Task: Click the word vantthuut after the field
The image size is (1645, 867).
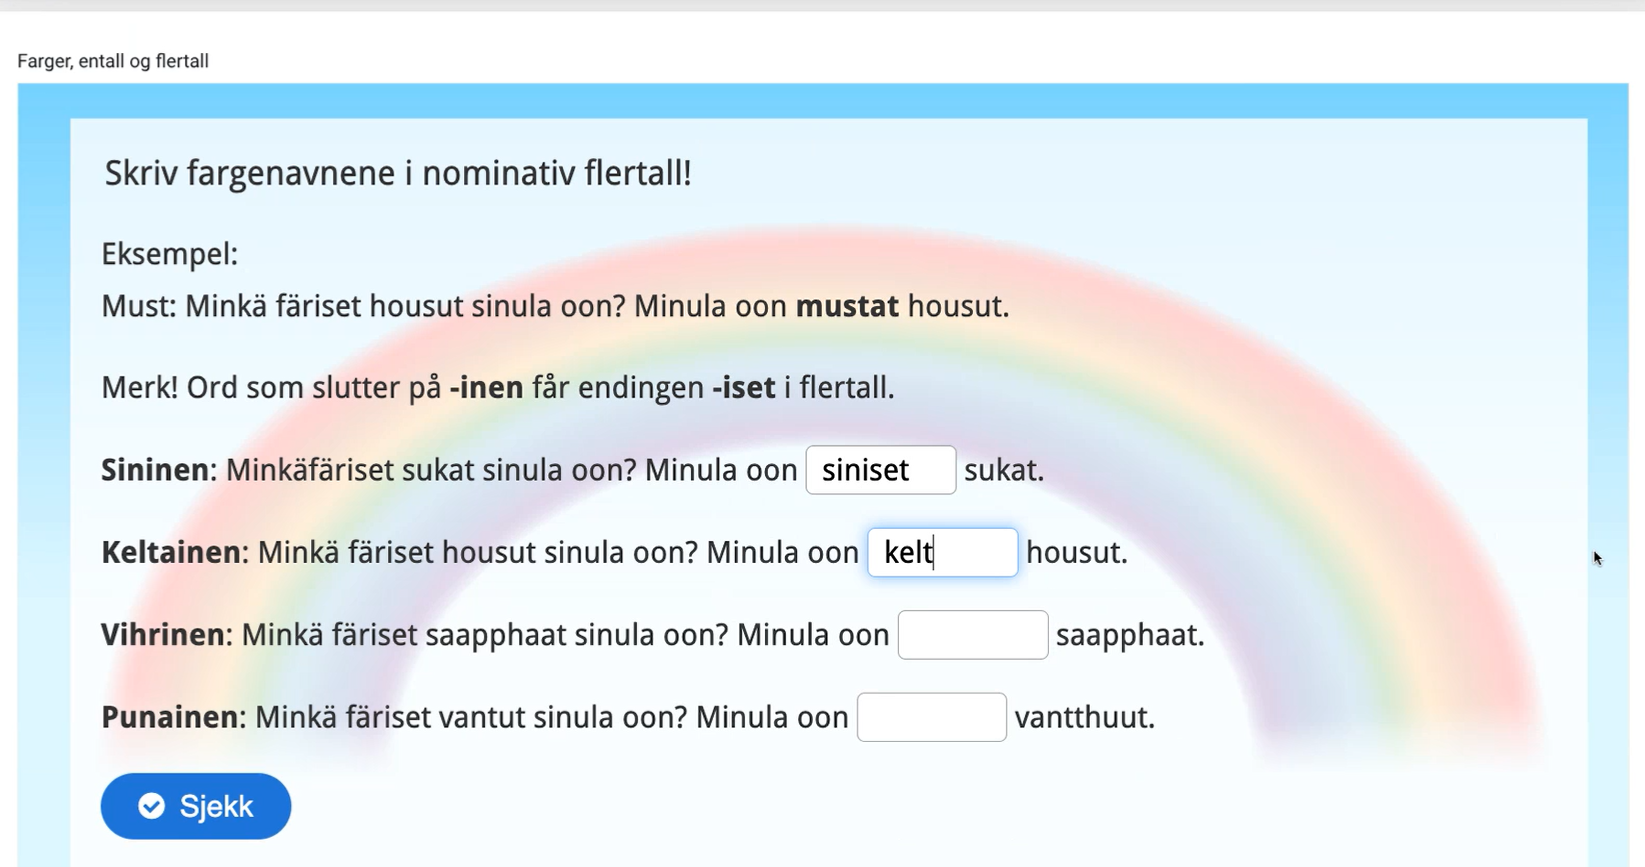Action: (1085, 717)
